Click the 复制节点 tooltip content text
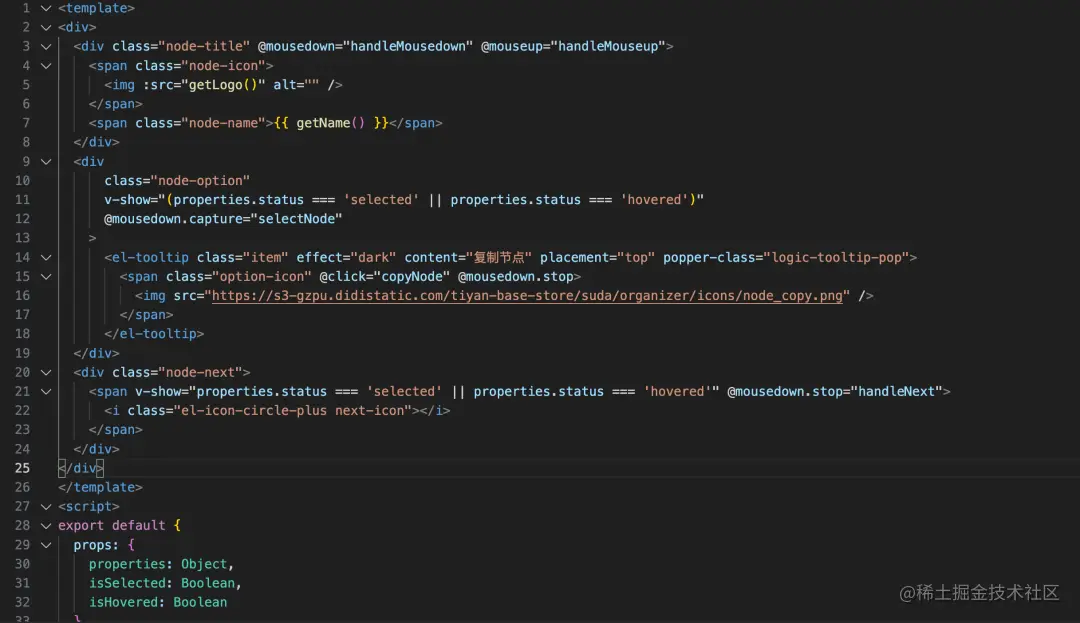 499,257
